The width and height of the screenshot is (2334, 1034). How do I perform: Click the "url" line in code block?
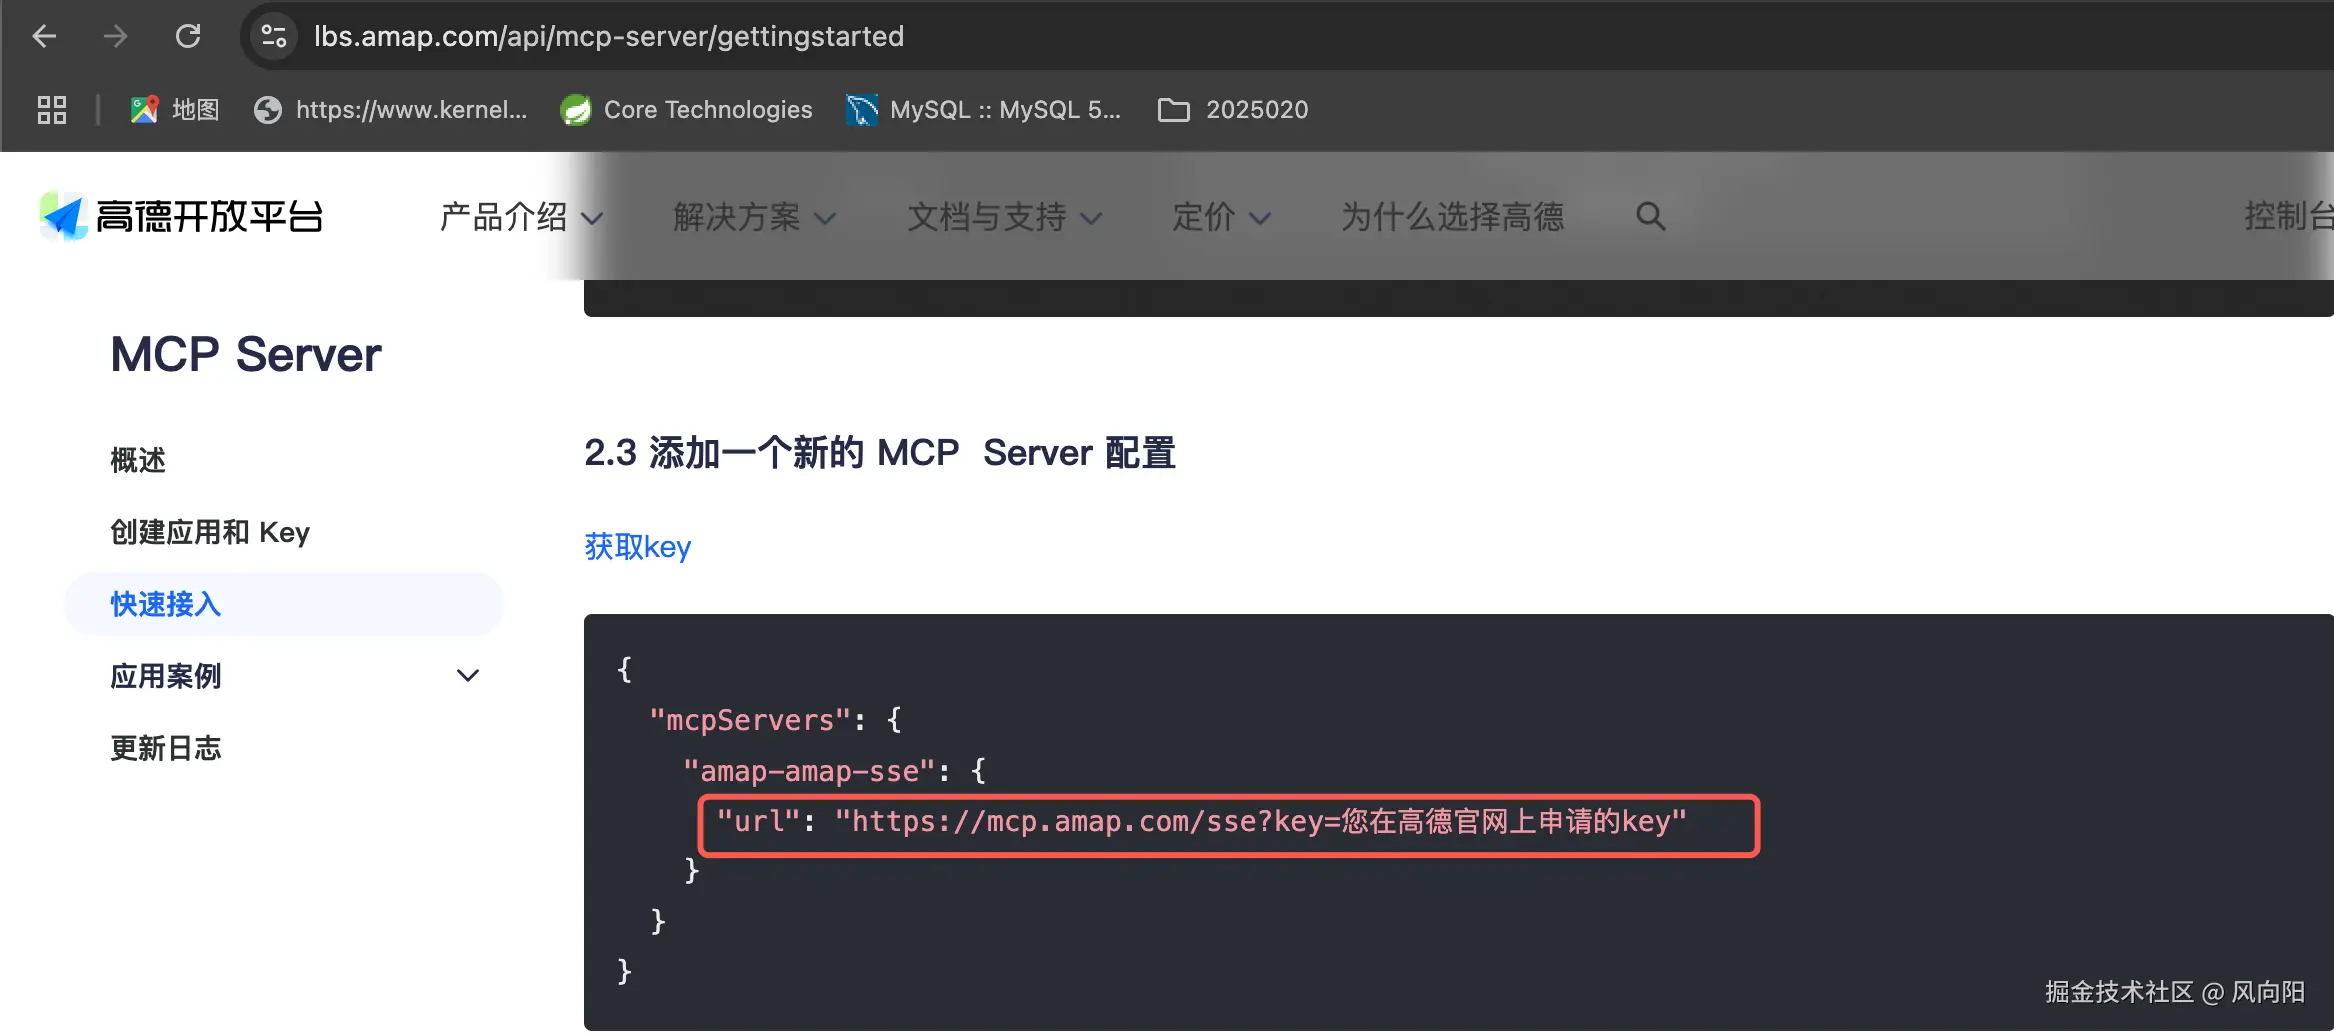1201,822
